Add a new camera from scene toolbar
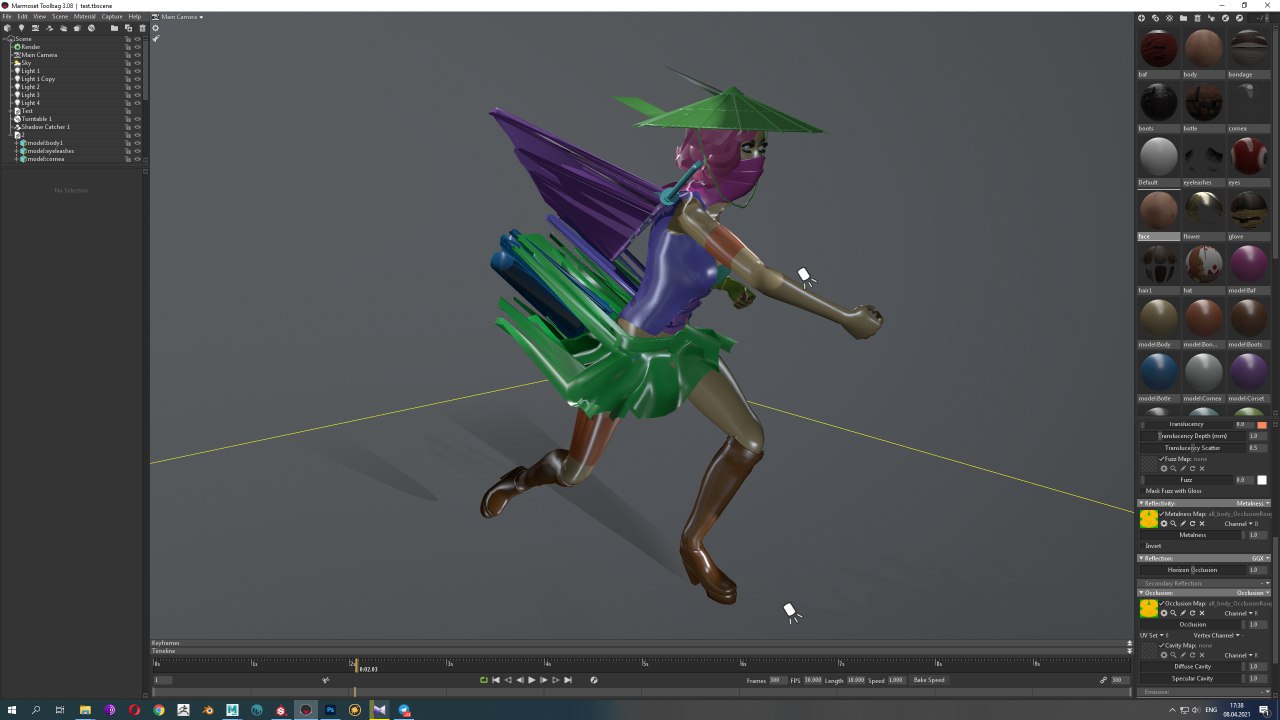1280x720 pixels. (x=35, y=28)
